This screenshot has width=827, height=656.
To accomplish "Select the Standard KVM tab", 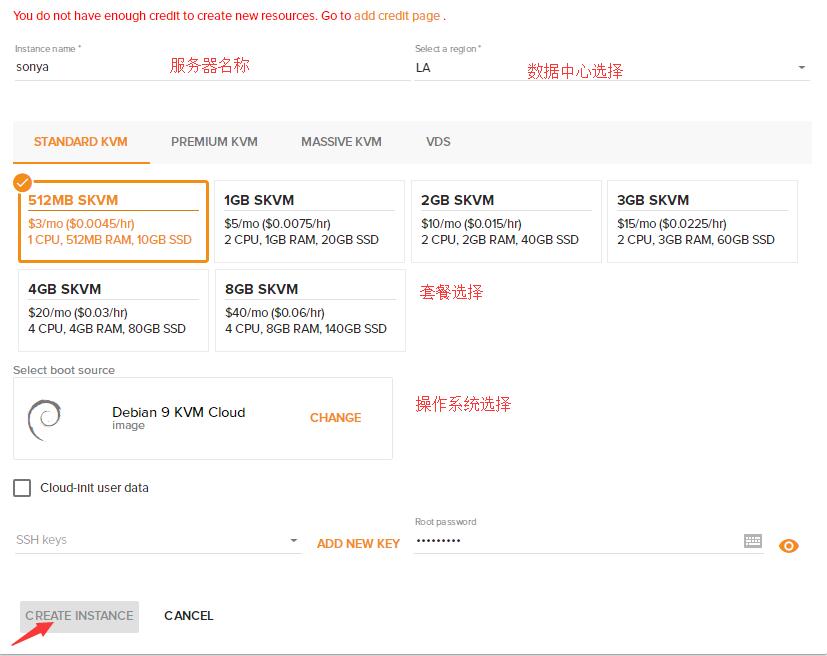I will click(x=81, y=142).
